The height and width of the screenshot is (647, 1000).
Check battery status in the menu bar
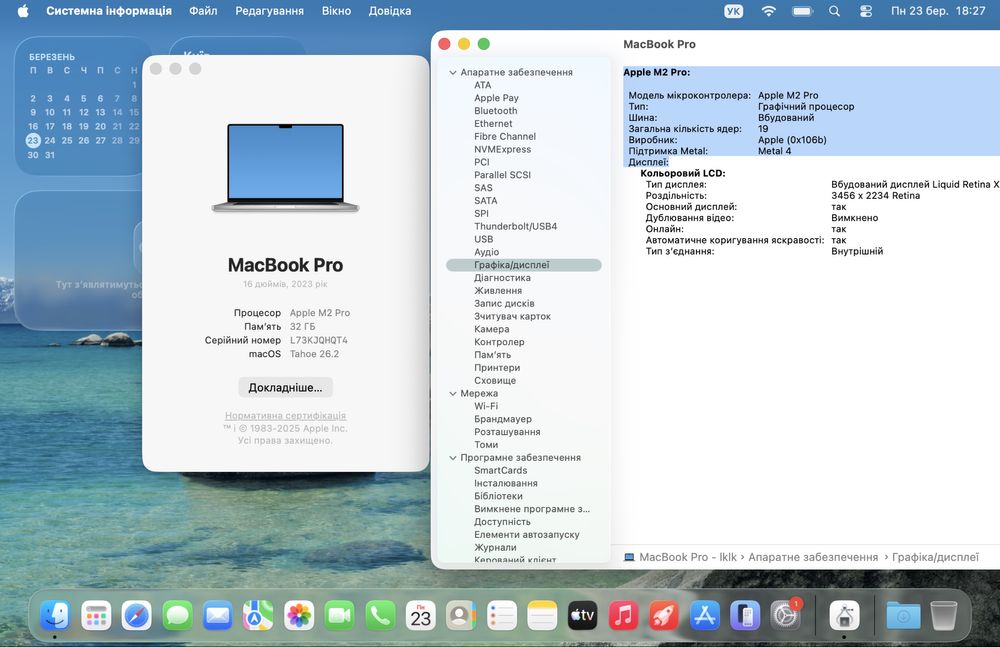(802, 11)
